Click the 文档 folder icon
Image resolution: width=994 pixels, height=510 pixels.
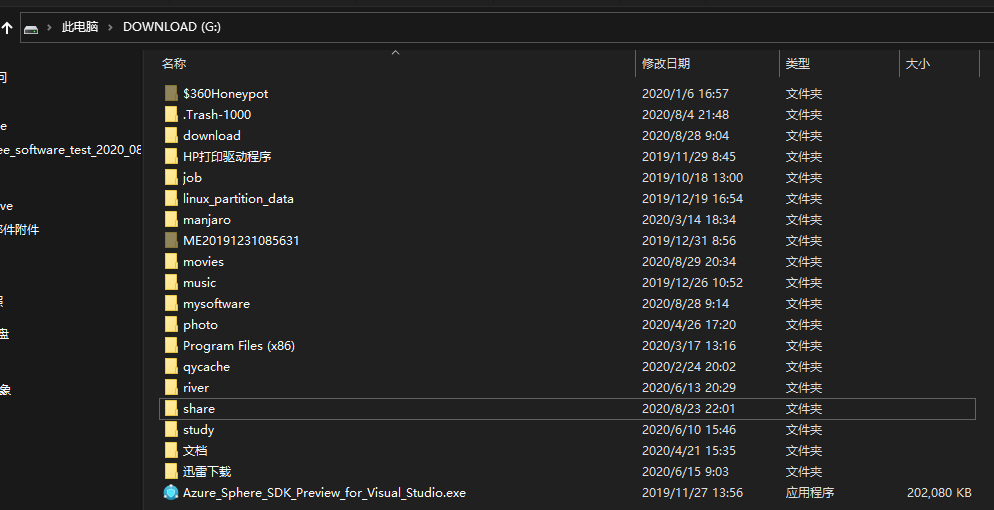click(171, 450)
